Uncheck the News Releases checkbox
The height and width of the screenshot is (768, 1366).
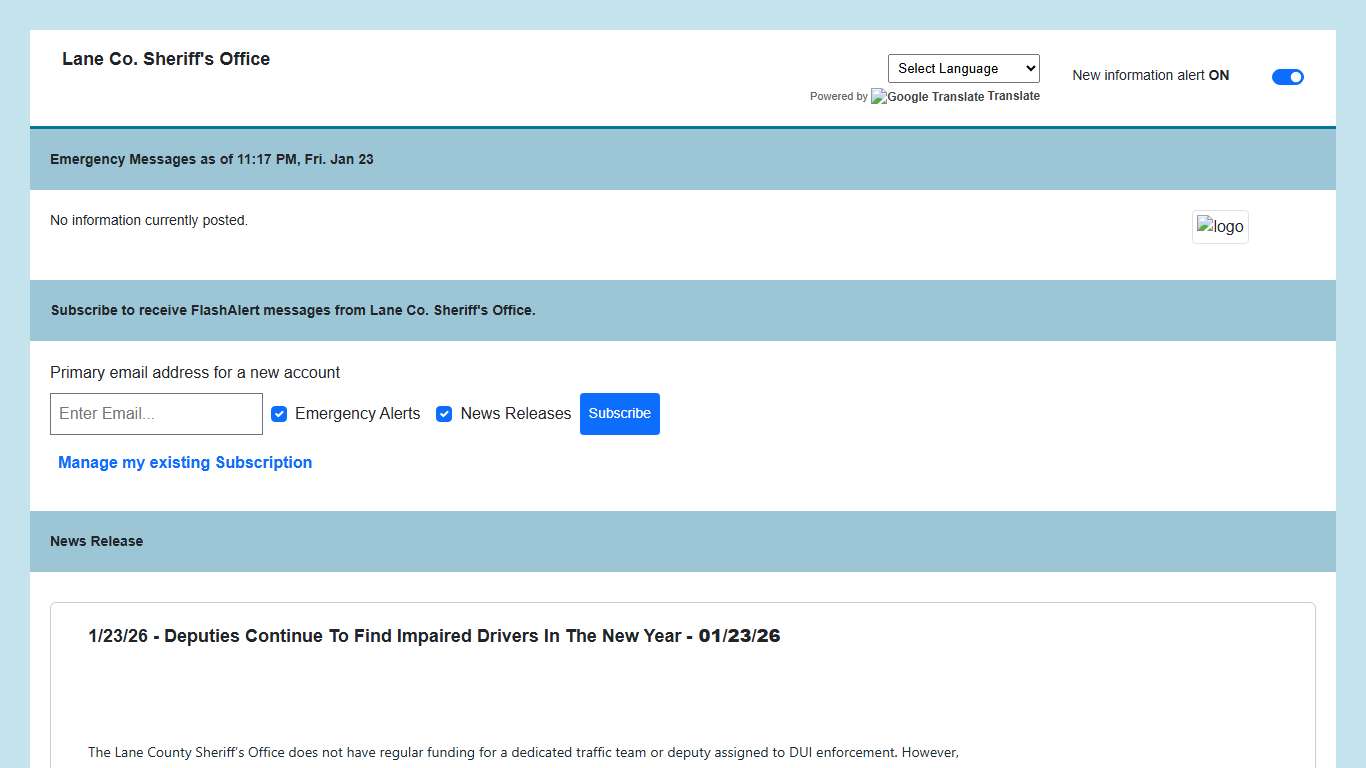pos(444,414)
